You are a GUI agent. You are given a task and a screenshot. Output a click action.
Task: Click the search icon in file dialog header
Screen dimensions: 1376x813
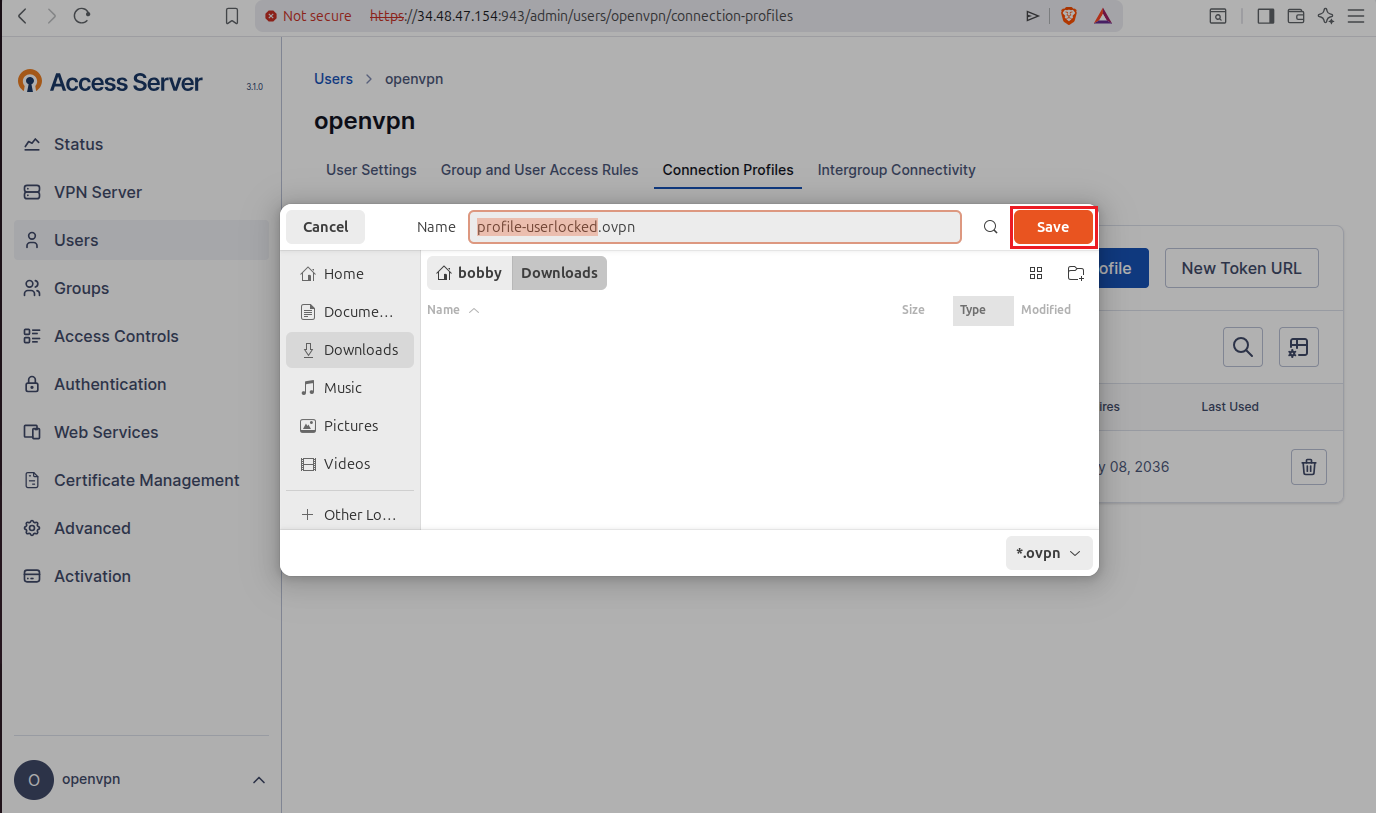(990, 227)
